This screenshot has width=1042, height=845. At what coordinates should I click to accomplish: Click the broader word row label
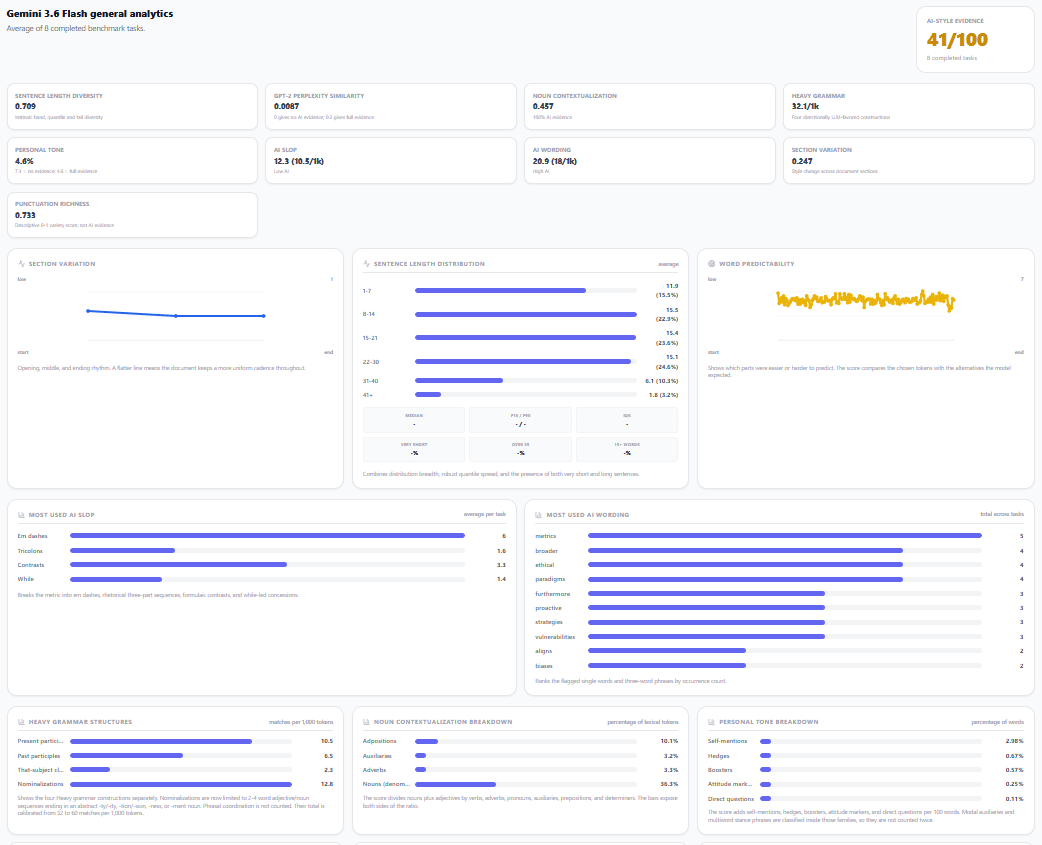click(x=546, y=551)
